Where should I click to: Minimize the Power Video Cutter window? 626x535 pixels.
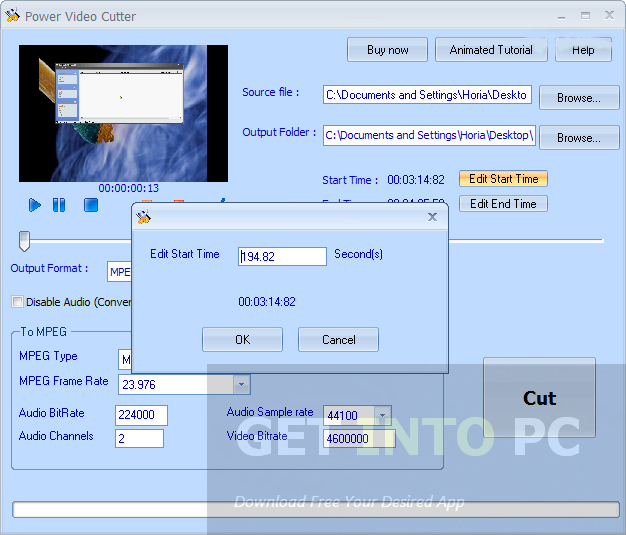pos(562,16)
